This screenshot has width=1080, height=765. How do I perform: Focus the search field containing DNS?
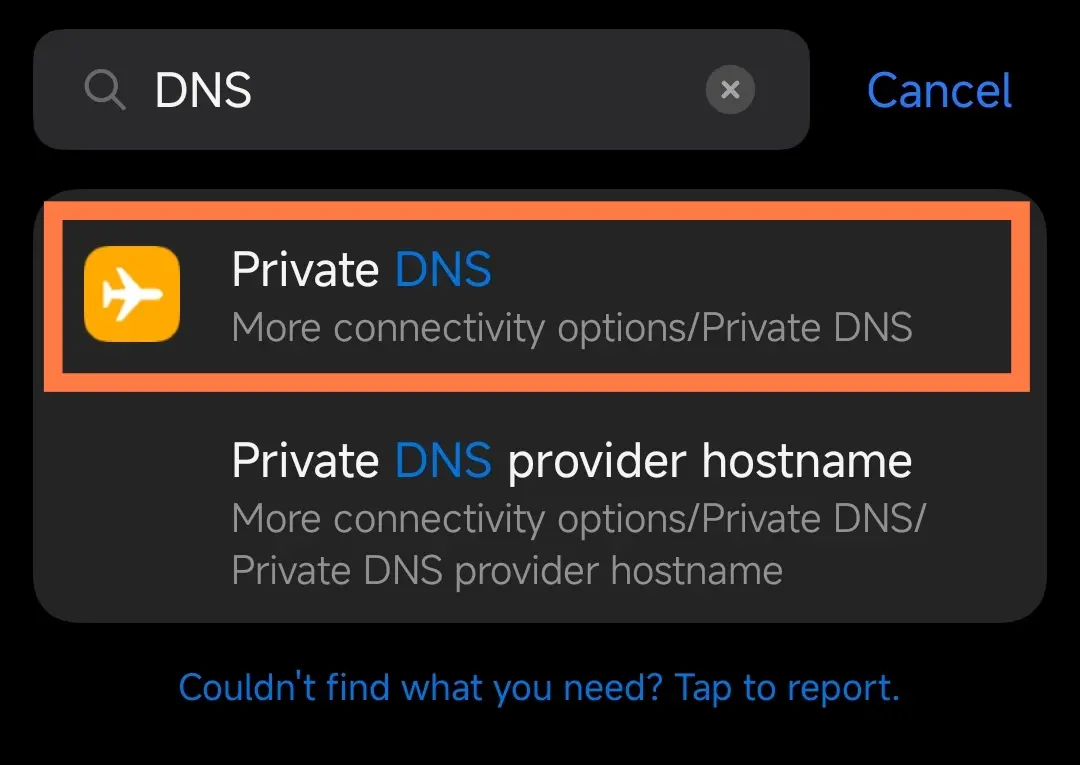(x=421, y=90)
